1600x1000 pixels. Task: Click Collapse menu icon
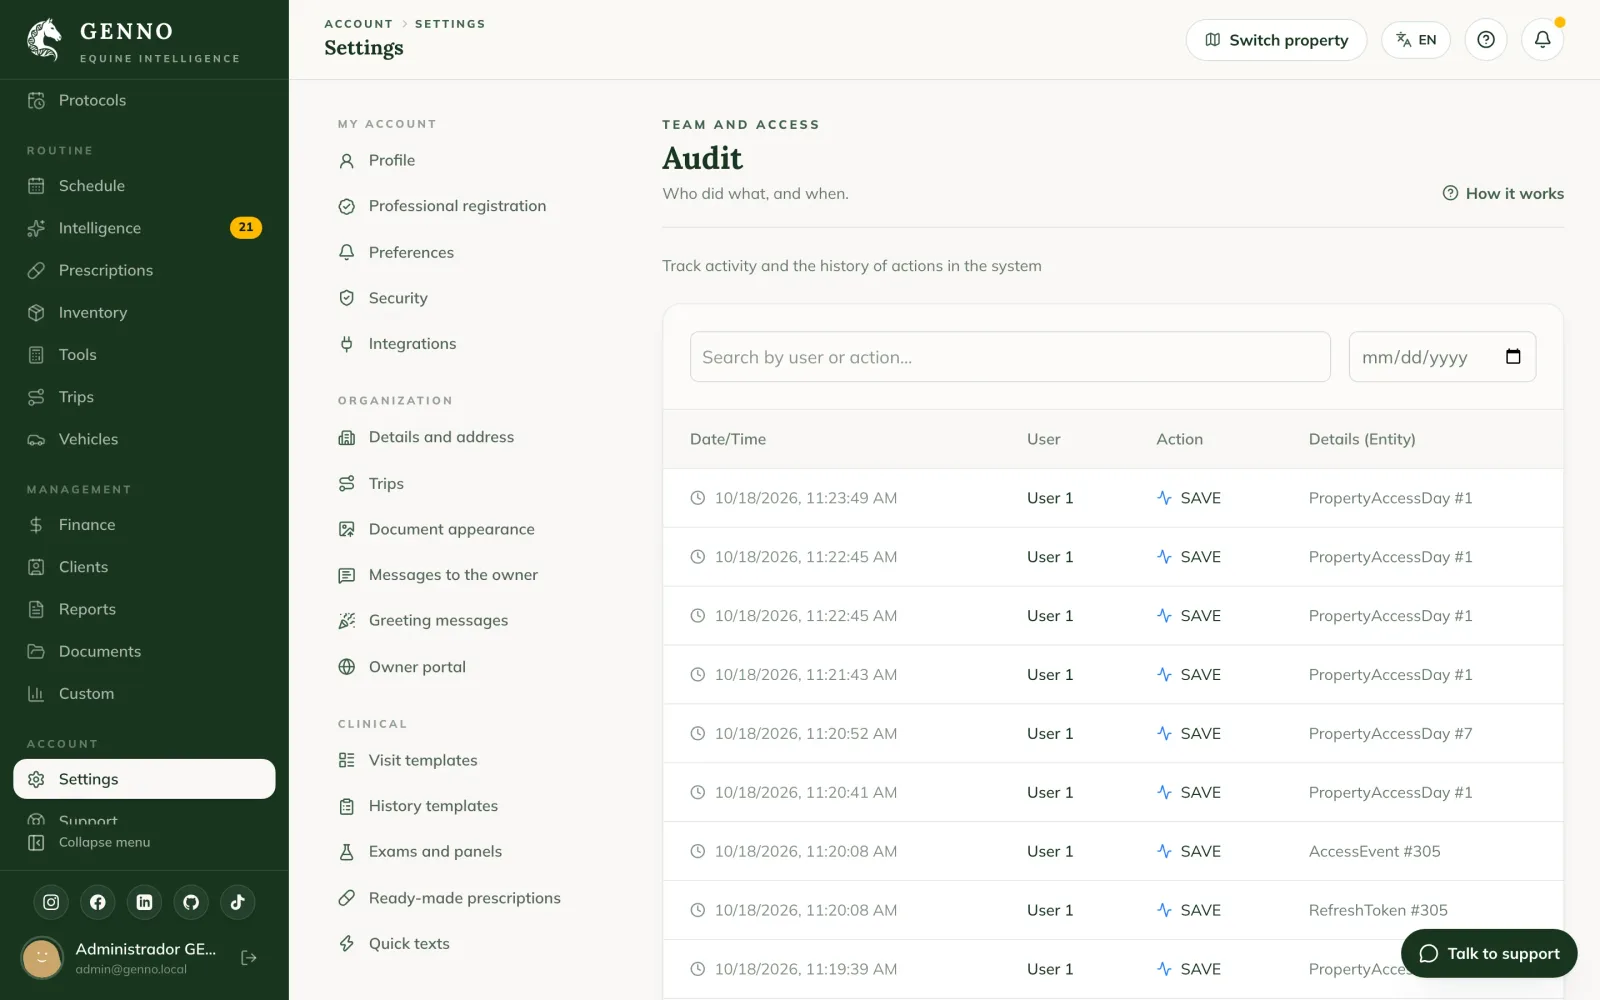pyautogui.click(x=36, y=842)
